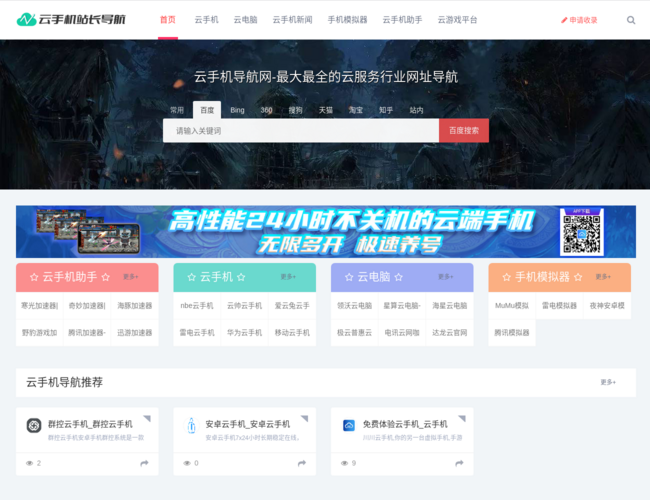Screen dimensions: 650x500
Task: Open the nbe云手机 link
Action: (x=197, y=306)
